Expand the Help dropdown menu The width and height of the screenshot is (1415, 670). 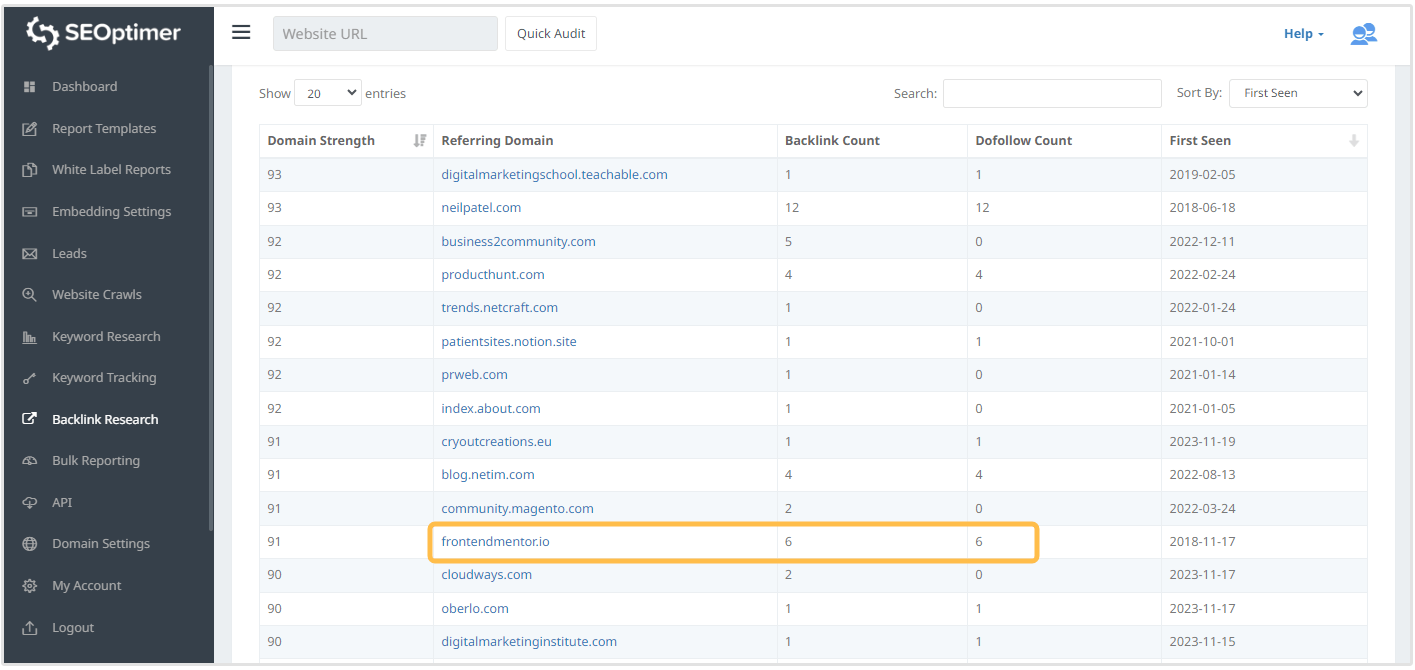pos(1303,34)
